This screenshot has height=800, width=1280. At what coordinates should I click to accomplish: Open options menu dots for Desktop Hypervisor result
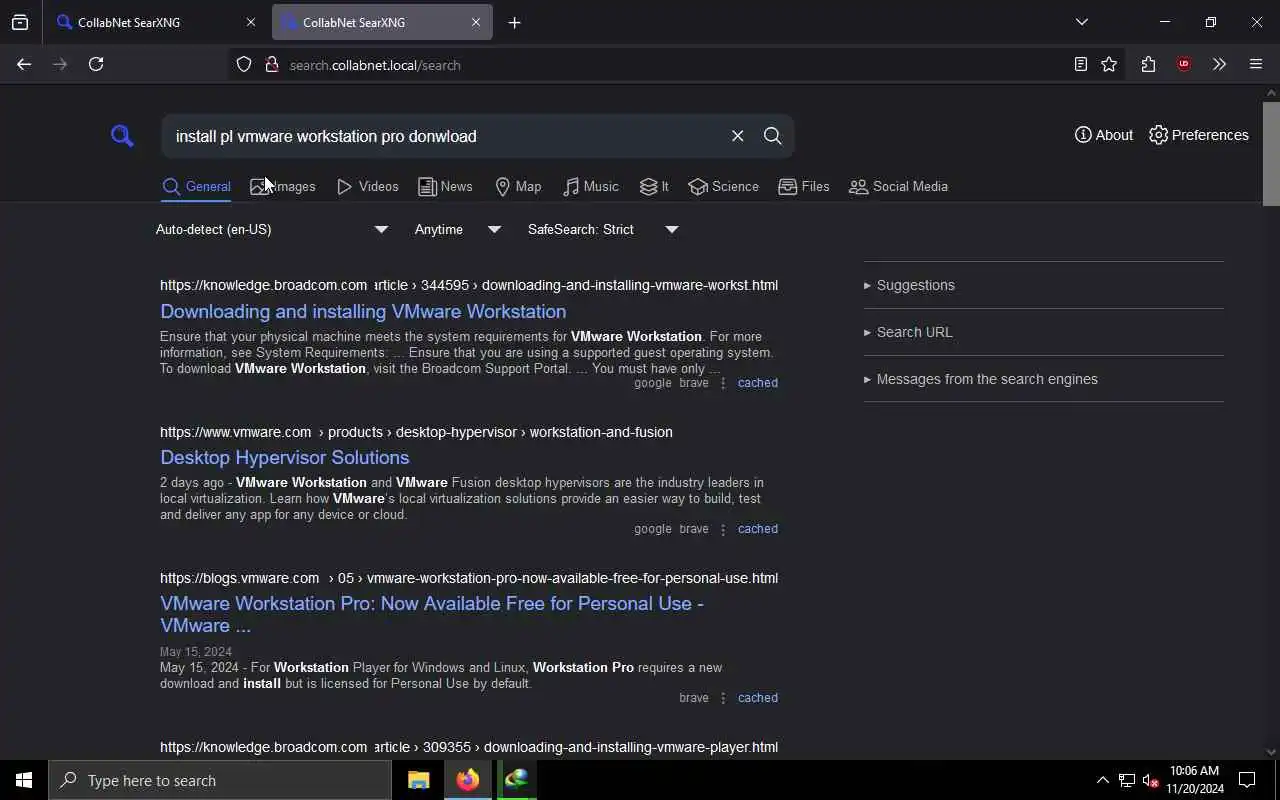pyautogui.click(x=723, y=529)
